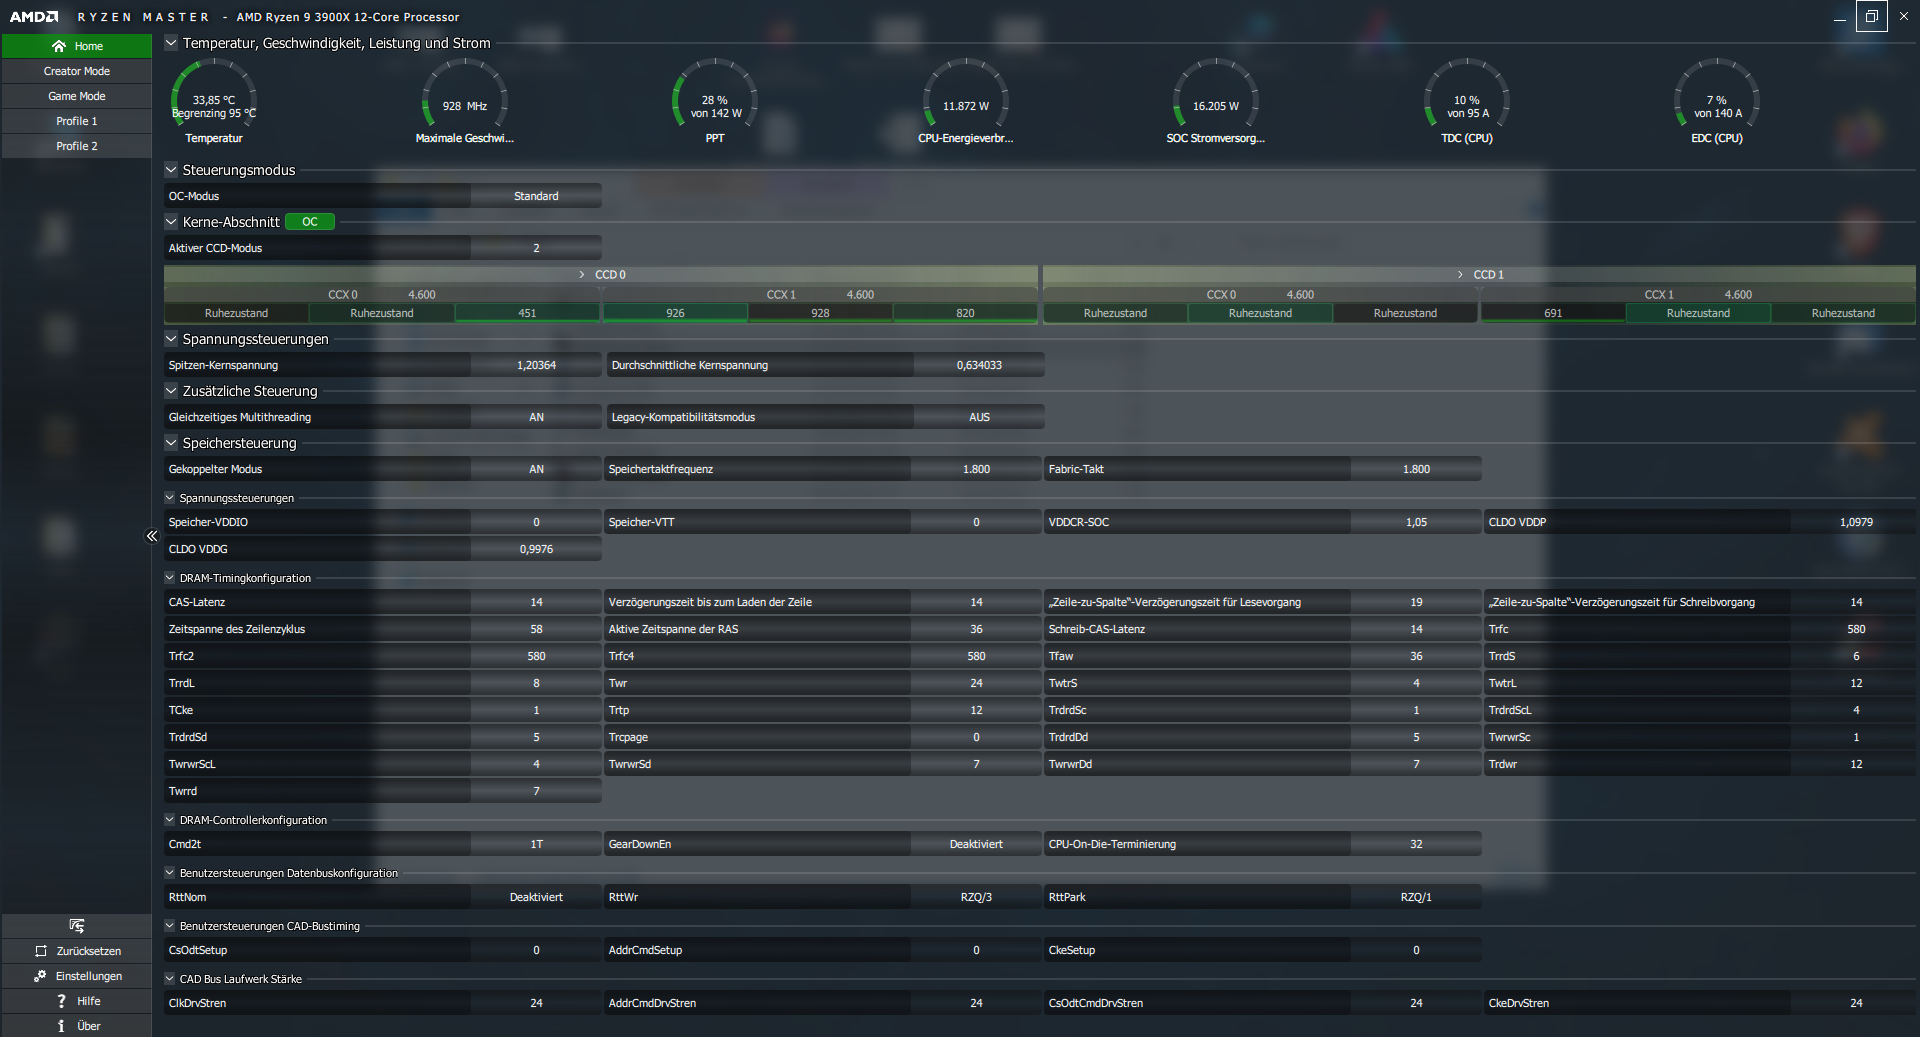1920x1037 pixels.
Task: Click the Maximale Geschwindigkeit gauge dial
Action: pos(464,93)
